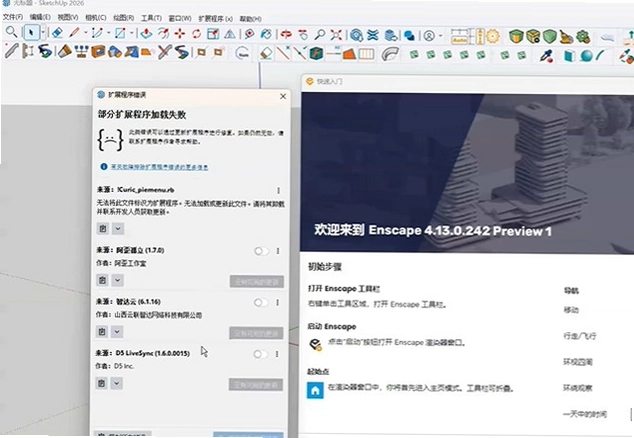Click the Enscape start icon beside 启动 text
The image size is (634, 438).
point(315,344)
